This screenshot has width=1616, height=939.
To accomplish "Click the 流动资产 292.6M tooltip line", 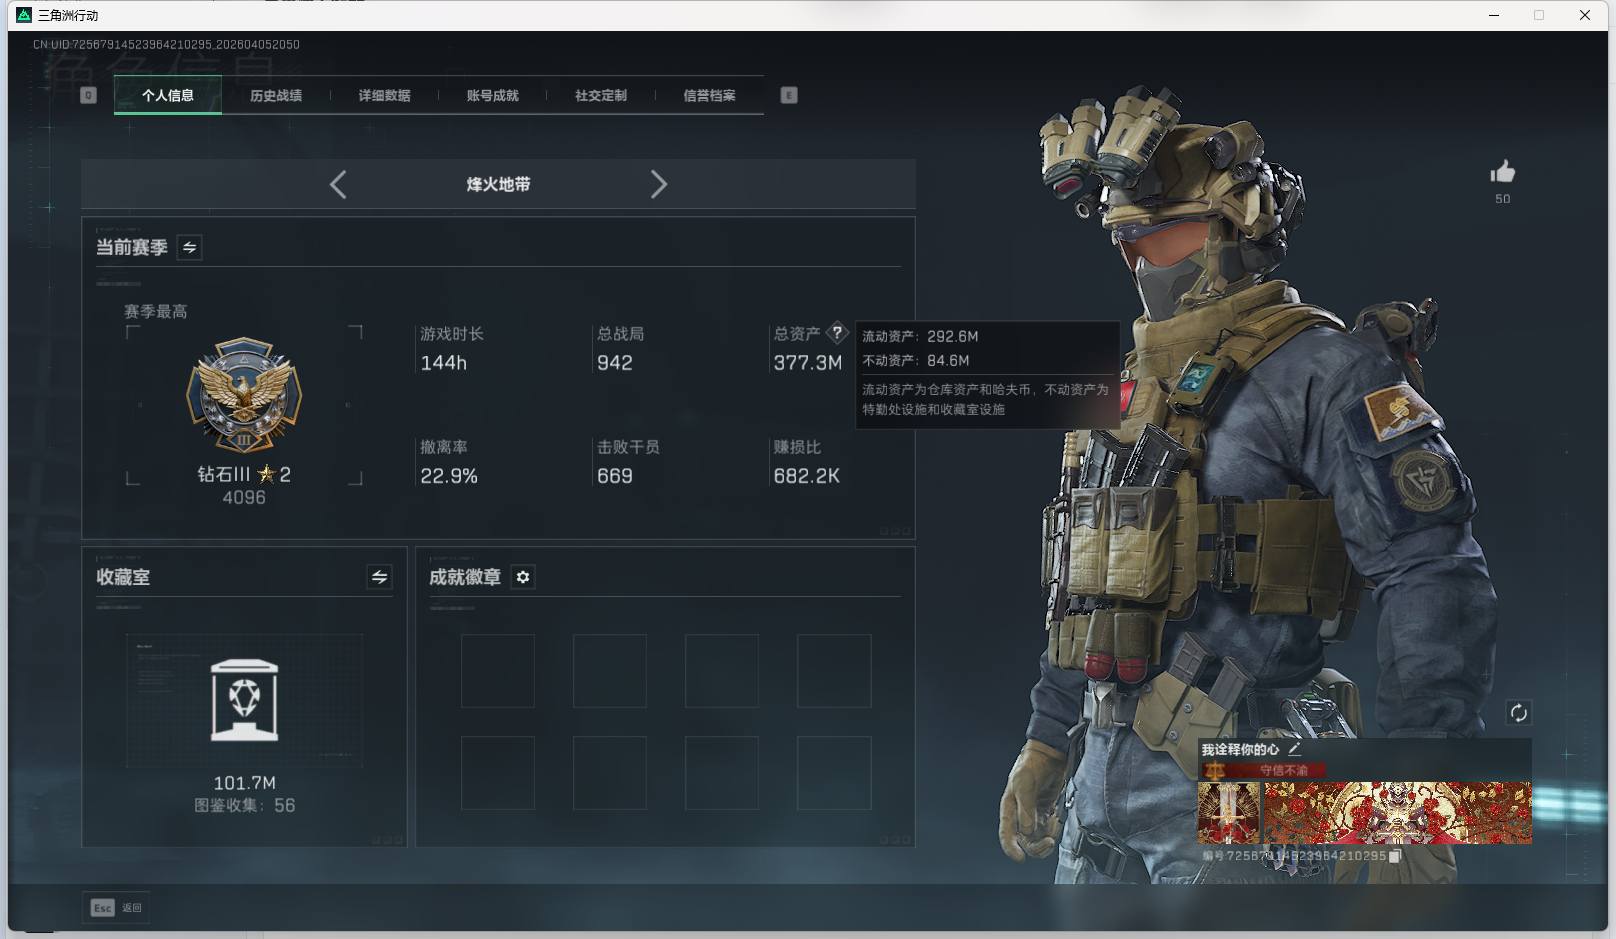I will point(920,337).
